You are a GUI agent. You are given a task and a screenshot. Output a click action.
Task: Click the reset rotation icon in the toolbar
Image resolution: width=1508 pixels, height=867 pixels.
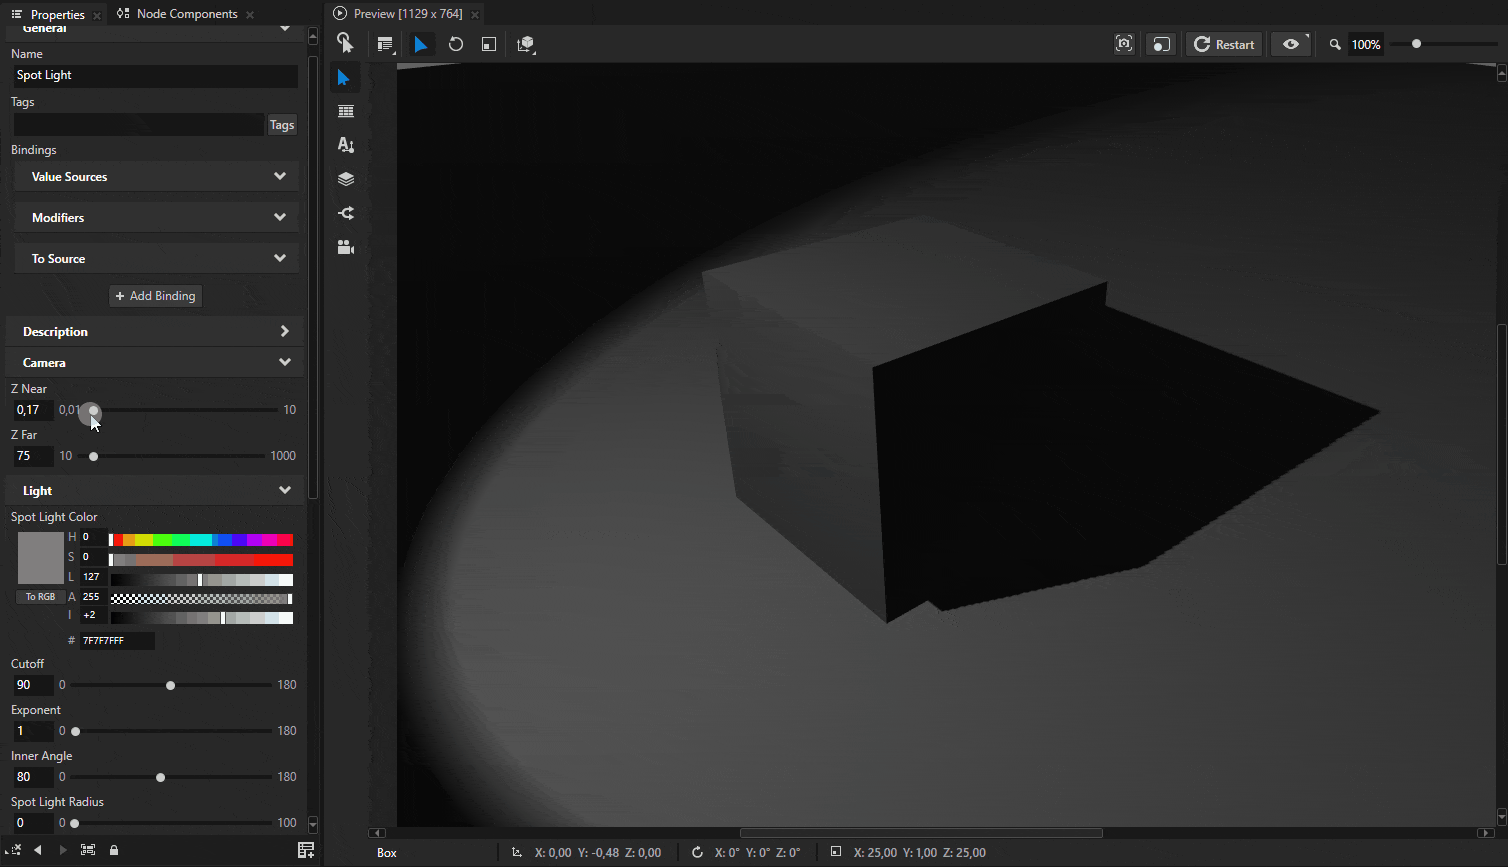coord(455,44)
